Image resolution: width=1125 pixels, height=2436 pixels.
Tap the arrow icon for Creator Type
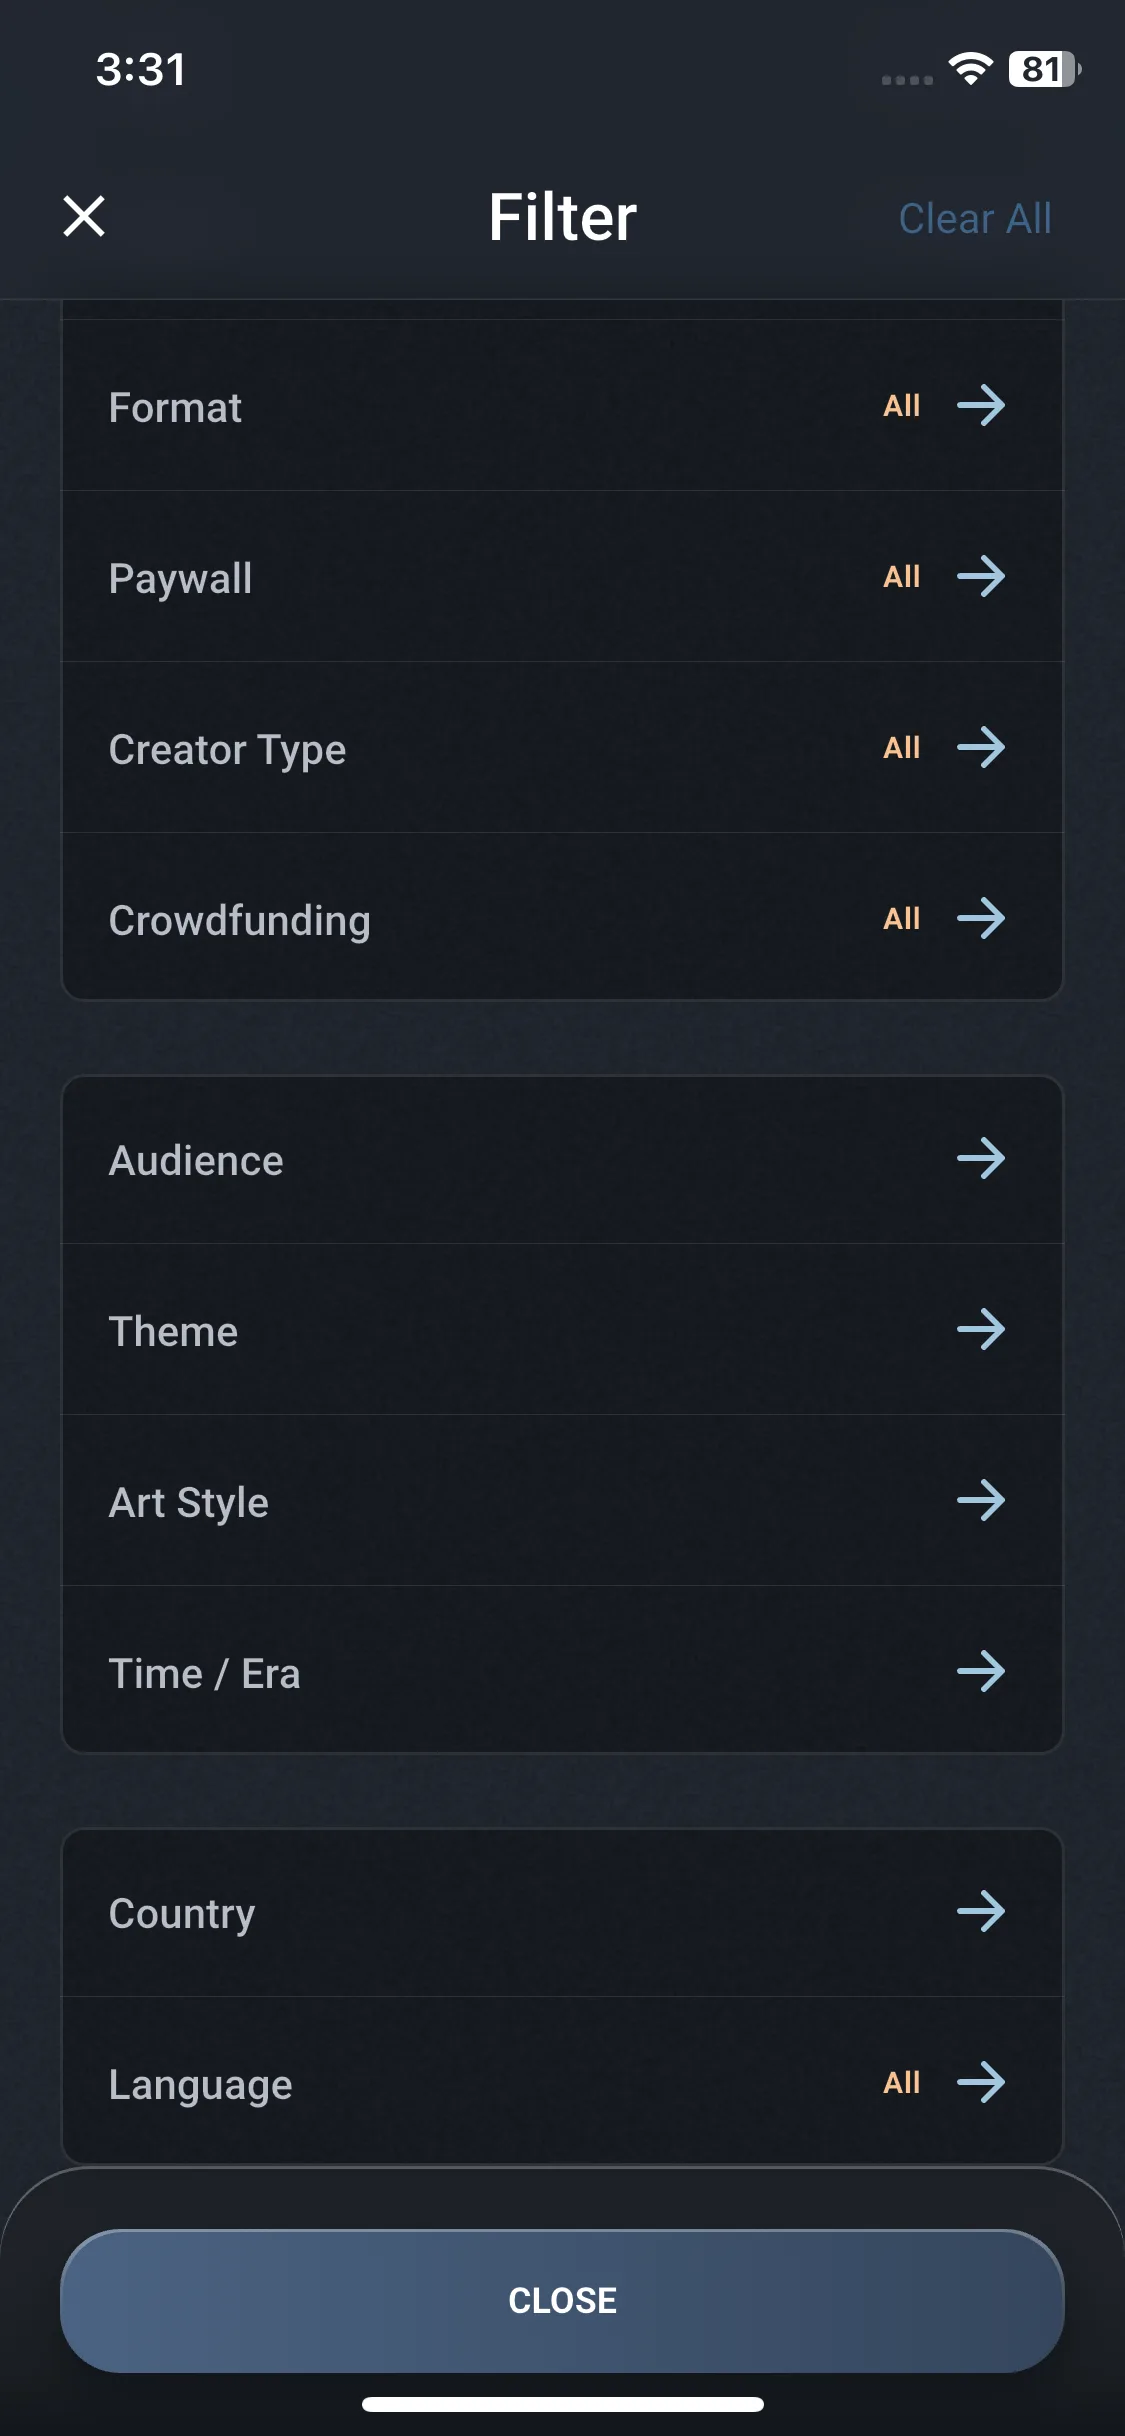click(x=980, y=748)
